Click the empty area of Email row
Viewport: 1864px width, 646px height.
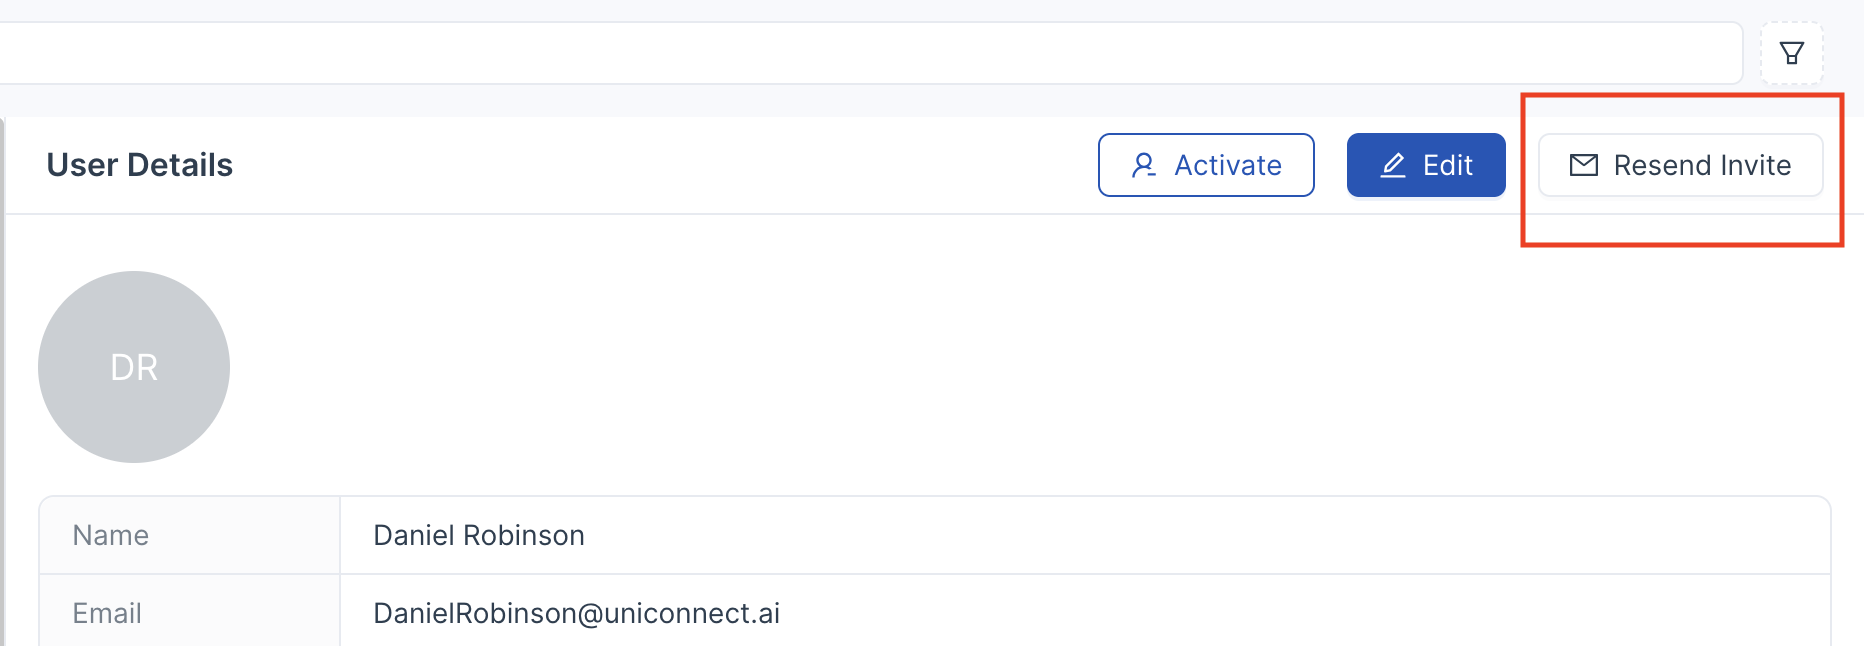[x=1300, y=613]
